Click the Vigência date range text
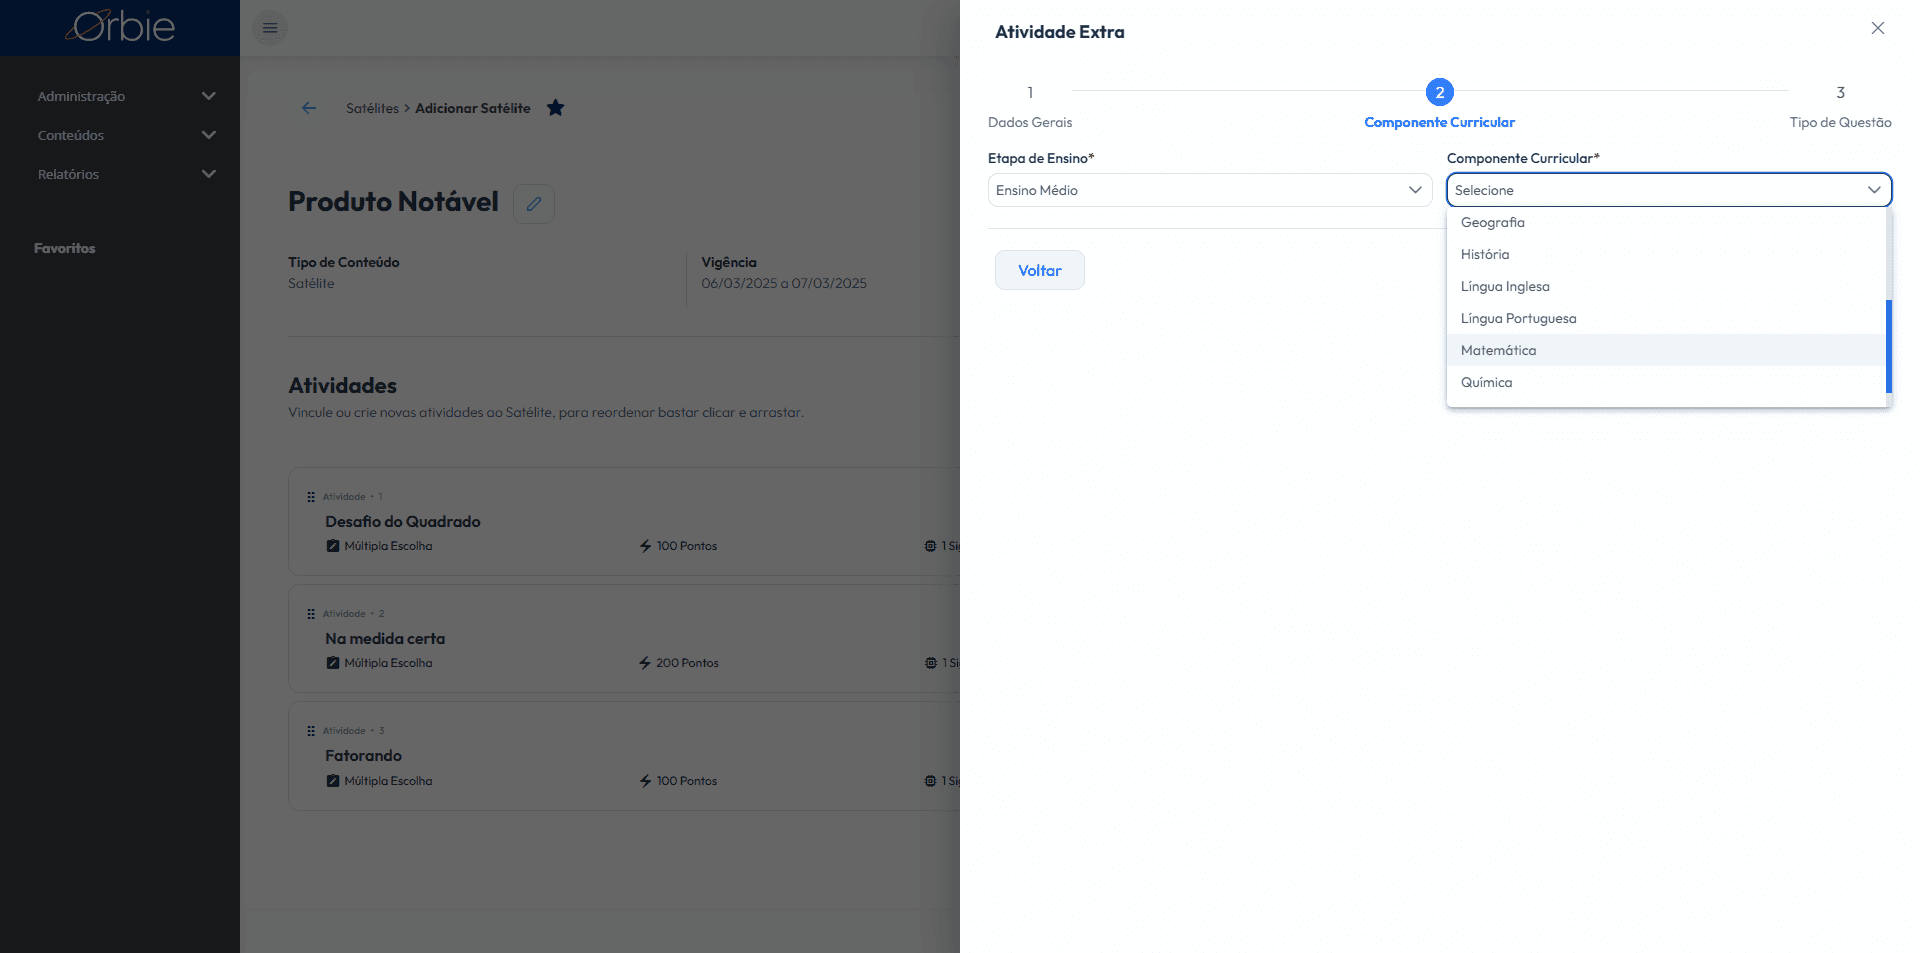 pyautogui.click(x=784, y=283)
